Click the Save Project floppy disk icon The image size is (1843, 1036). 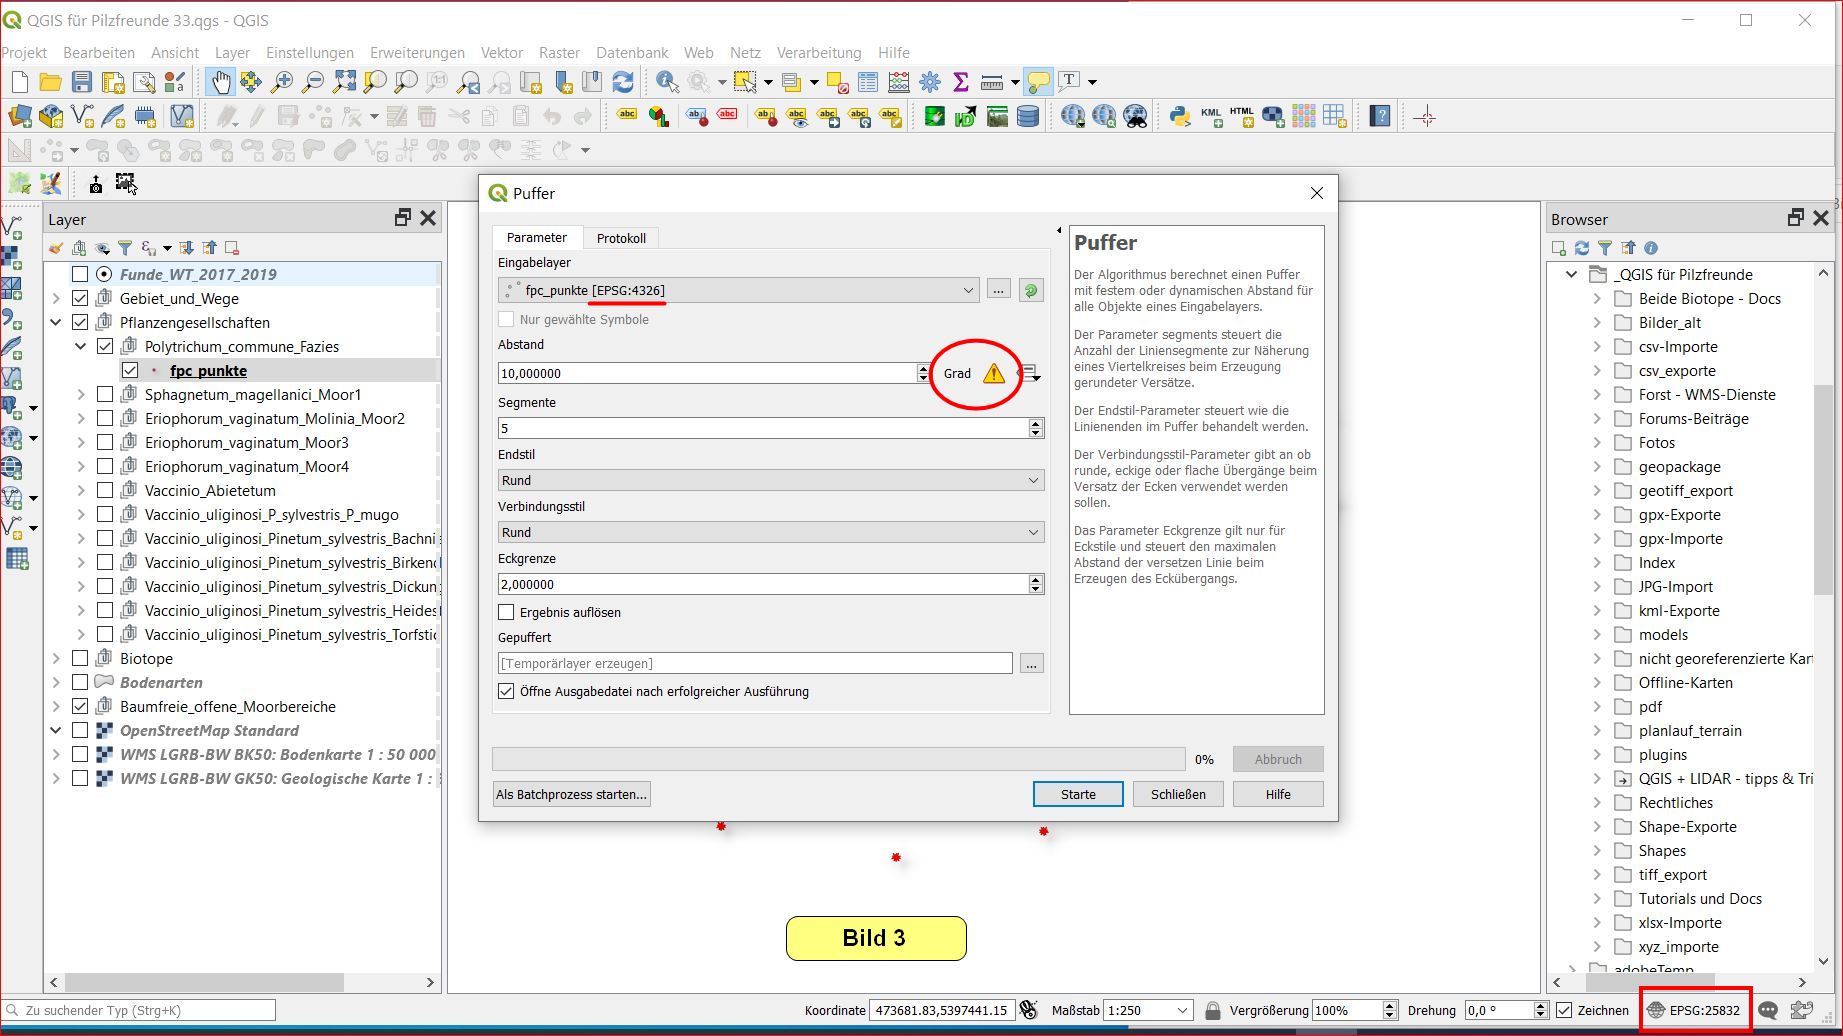point(82,82)
